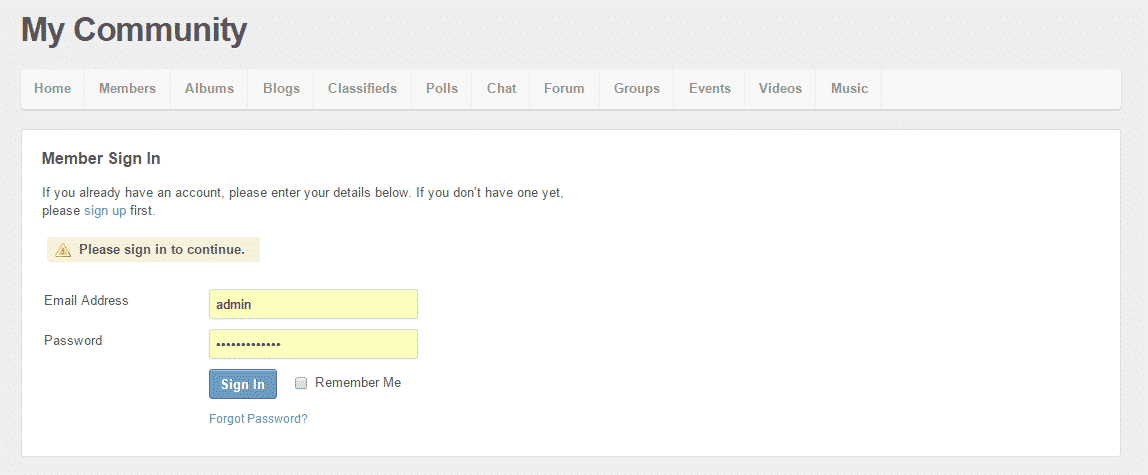
Task: Open the Classifieds section
Action: pos(362,89)
